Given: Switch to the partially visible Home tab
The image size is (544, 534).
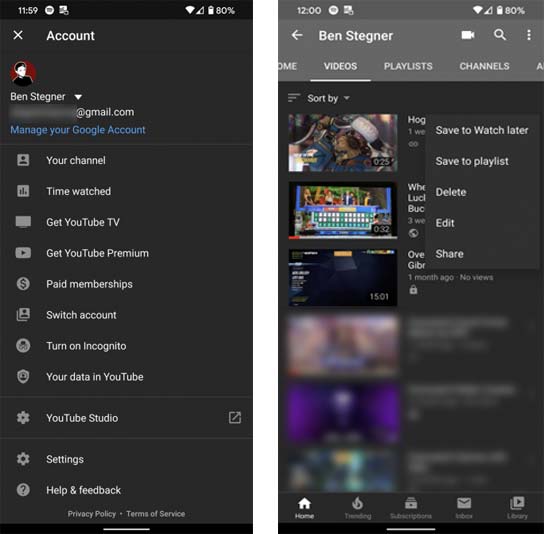Looking at the screenshot, I should [288, 66].
